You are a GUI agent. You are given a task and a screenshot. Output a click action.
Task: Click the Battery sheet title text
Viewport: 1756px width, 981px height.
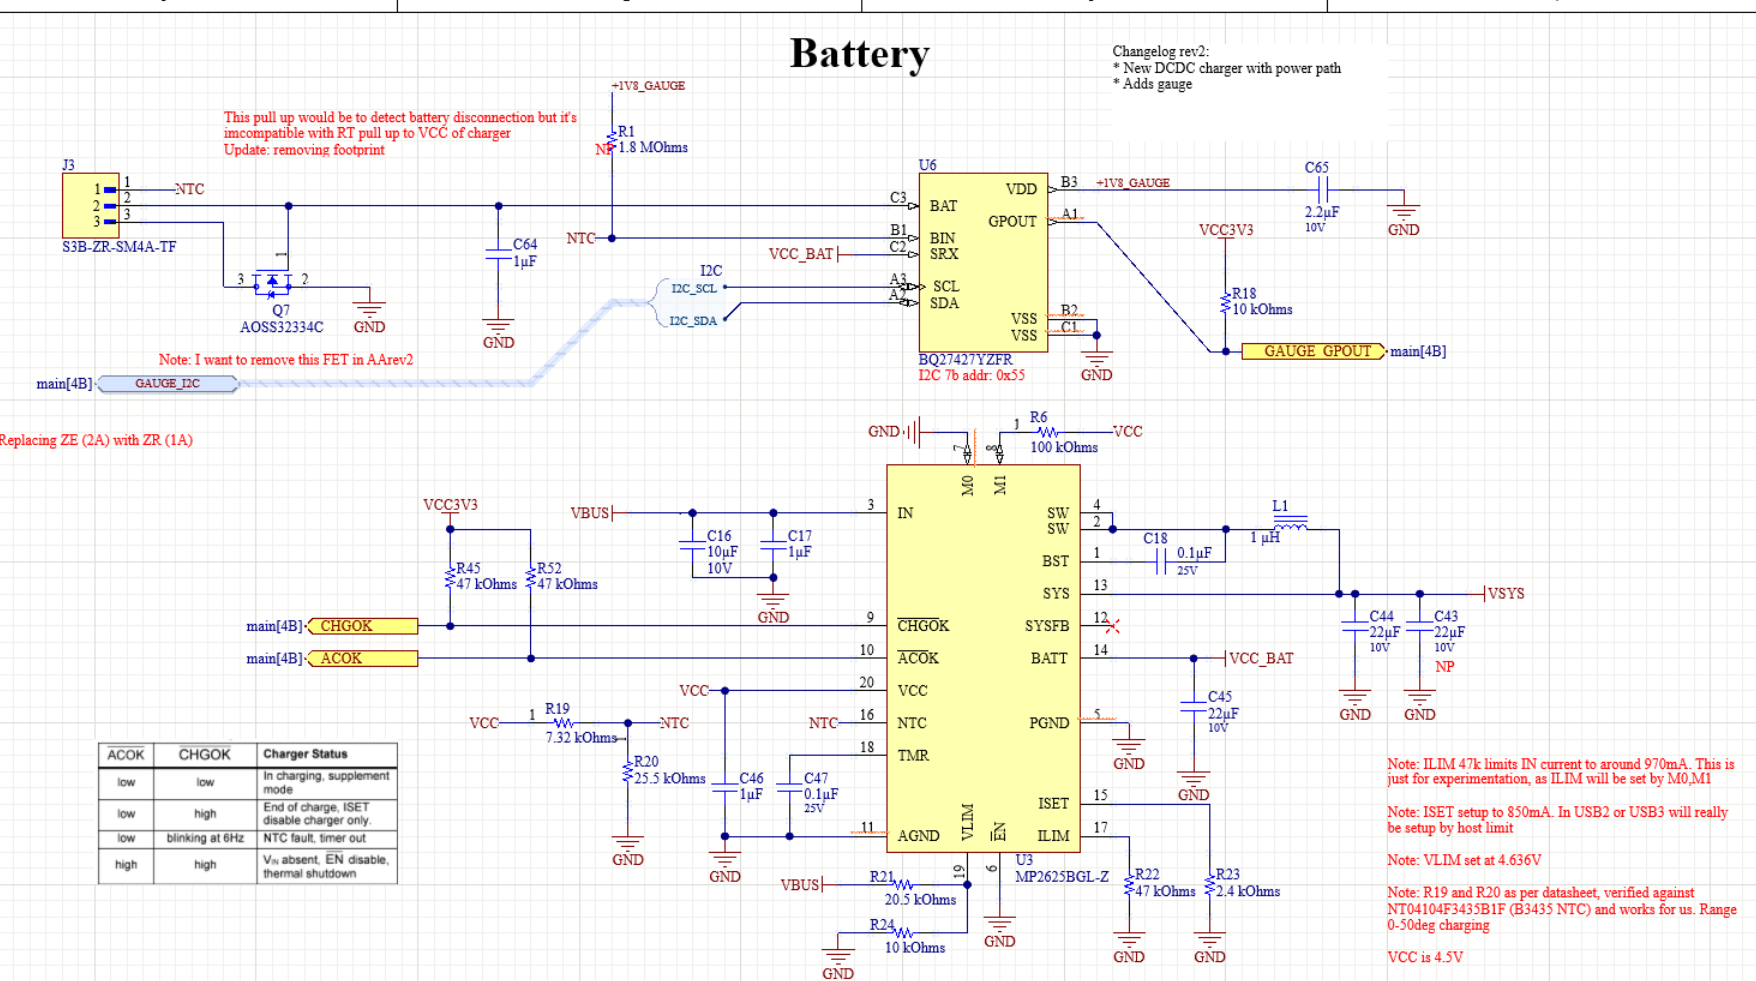tap(859, 54)
